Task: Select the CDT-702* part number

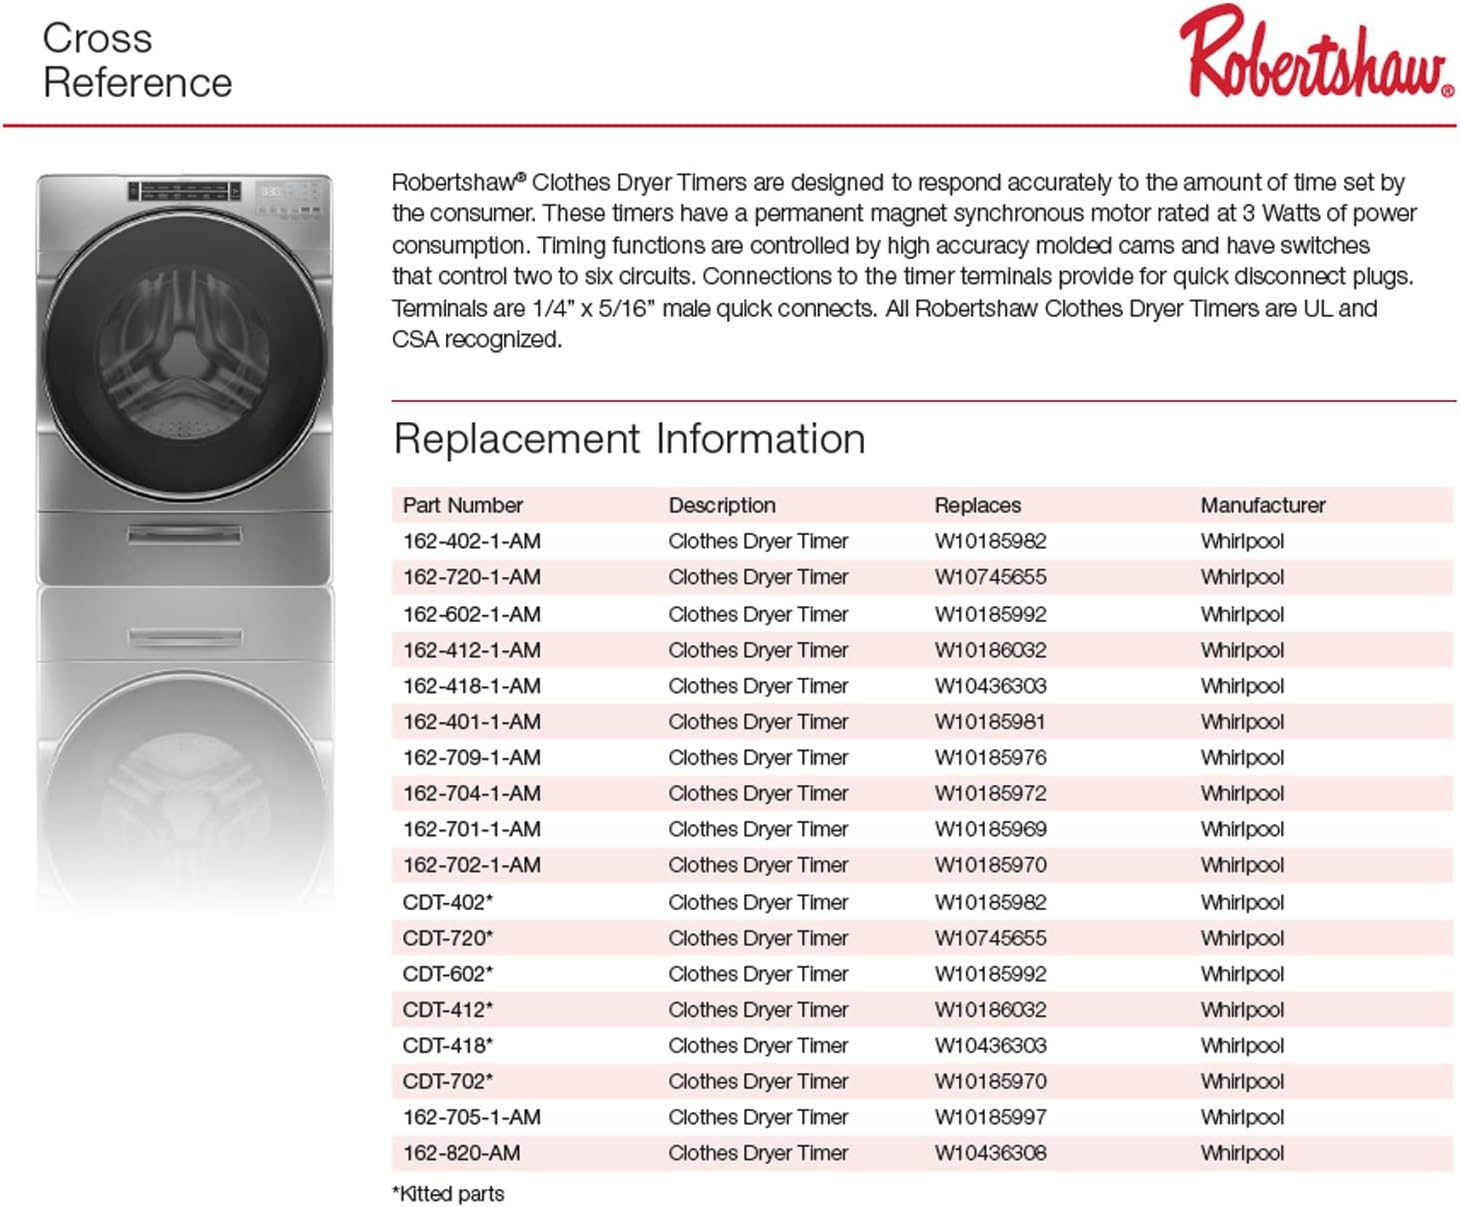Action: click(448, 1081)
